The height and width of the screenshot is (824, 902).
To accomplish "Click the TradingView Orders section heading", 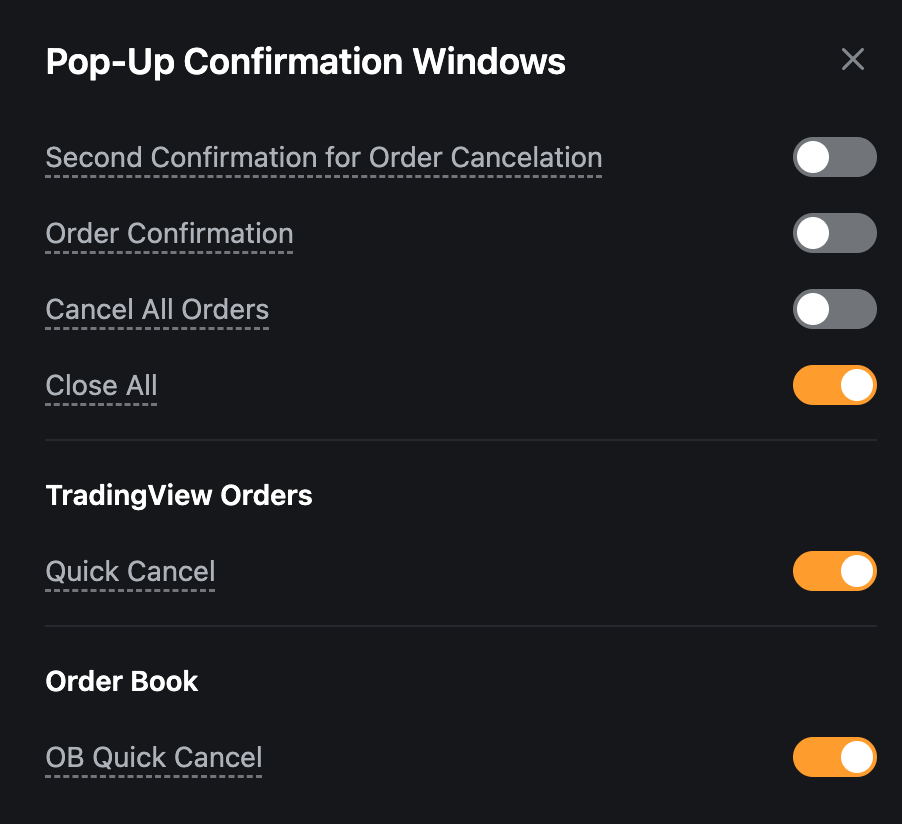I will click(x=179, y=495).
